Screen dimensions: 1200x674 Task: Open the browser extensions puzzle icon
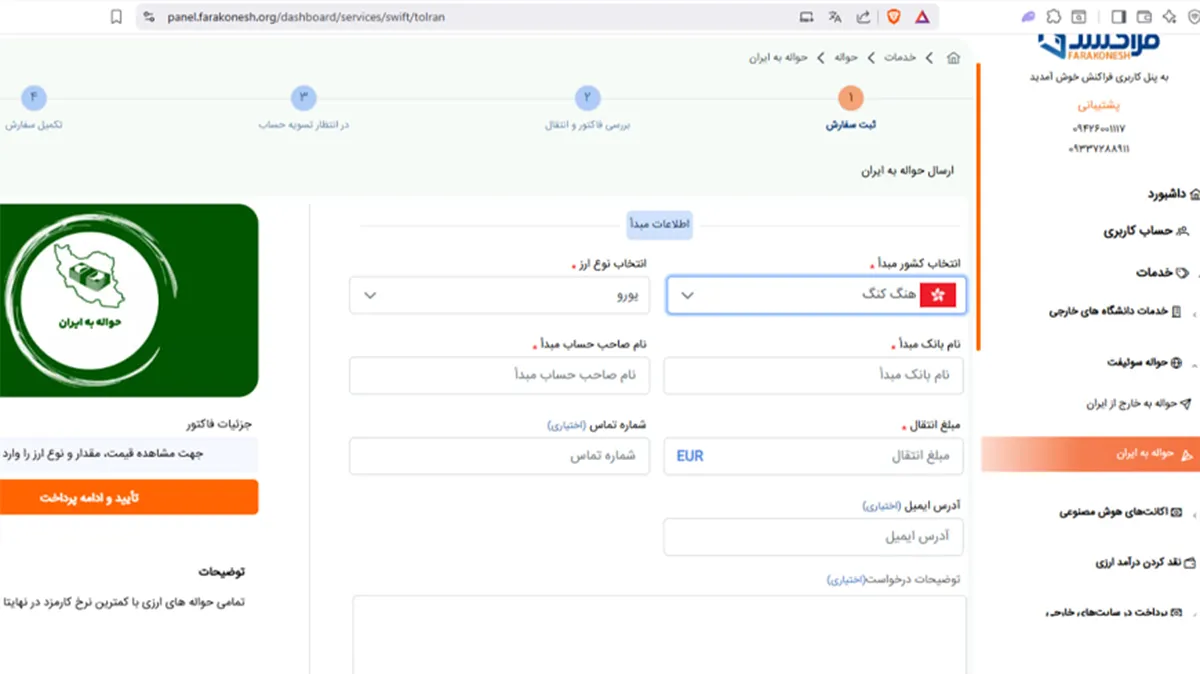click(x=1053, y=17)
